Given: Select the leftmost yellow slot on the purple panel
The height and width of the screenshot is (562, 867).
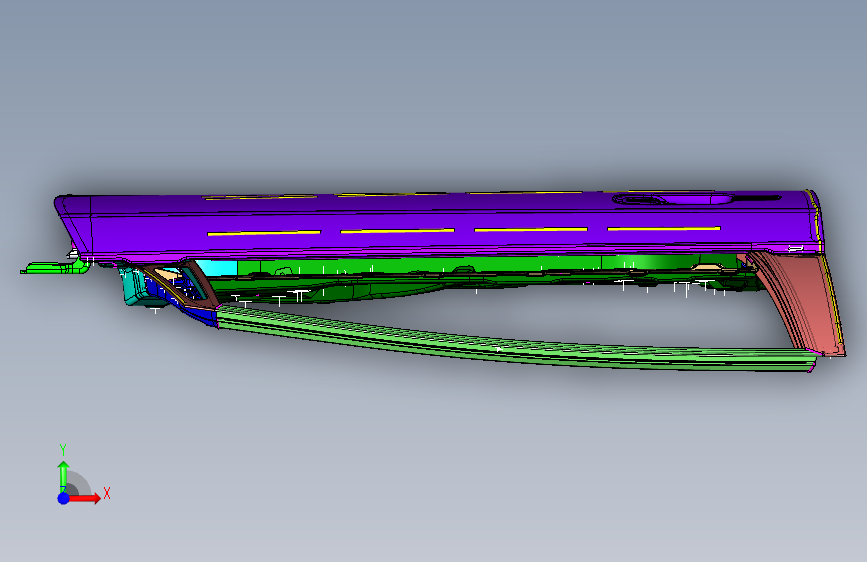Looking at the screenshot, I should click(264, 233).
